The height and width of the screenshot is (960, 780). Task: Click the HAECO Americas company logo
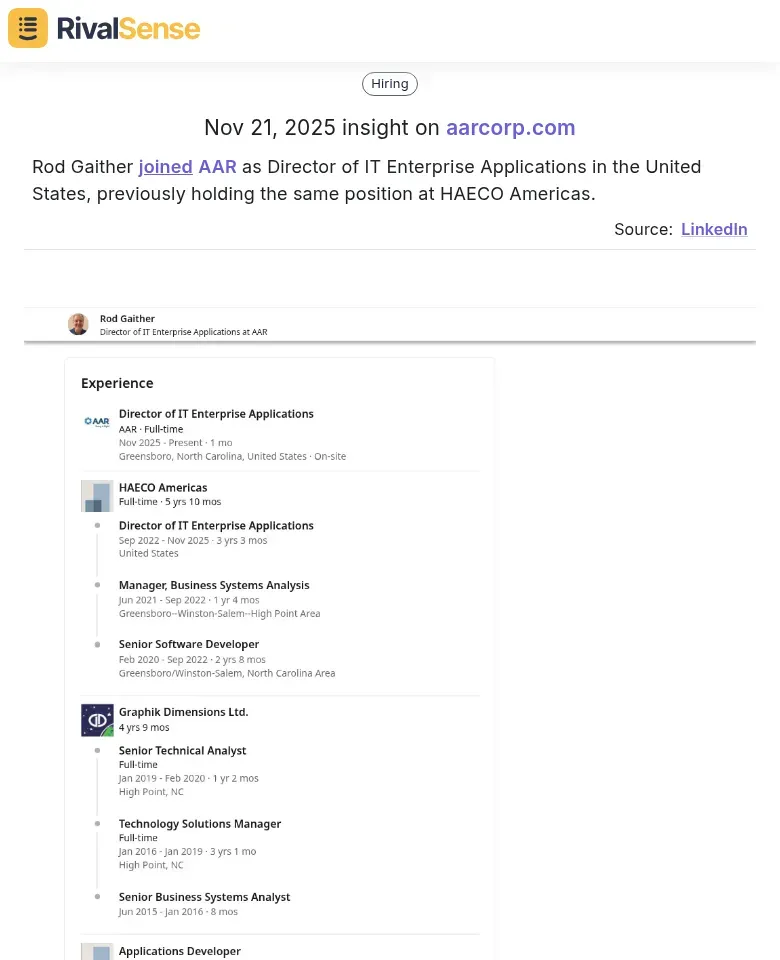[x=97, y=496]
